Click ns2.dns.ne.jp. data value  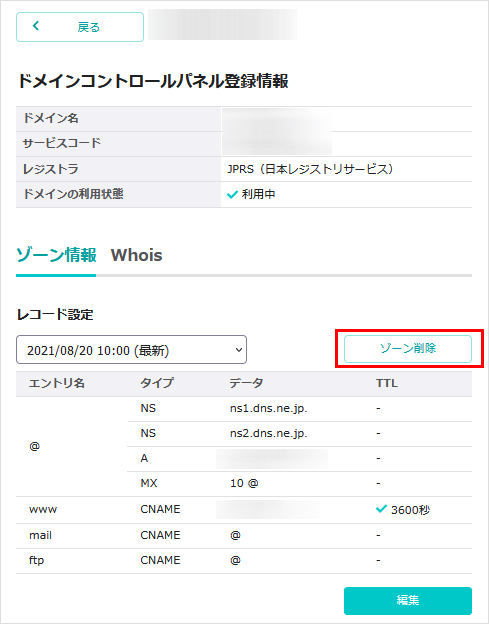(x=269, y=433)
